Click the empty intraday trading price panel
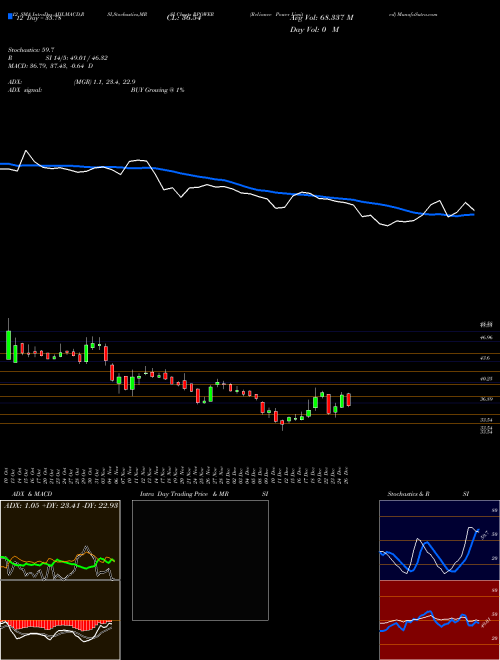This screenshot has width=500, height=660. point(200,560)
